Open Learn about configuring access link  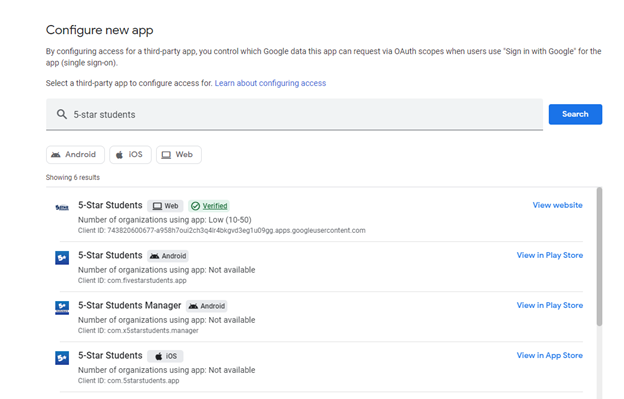click(270, 83)
